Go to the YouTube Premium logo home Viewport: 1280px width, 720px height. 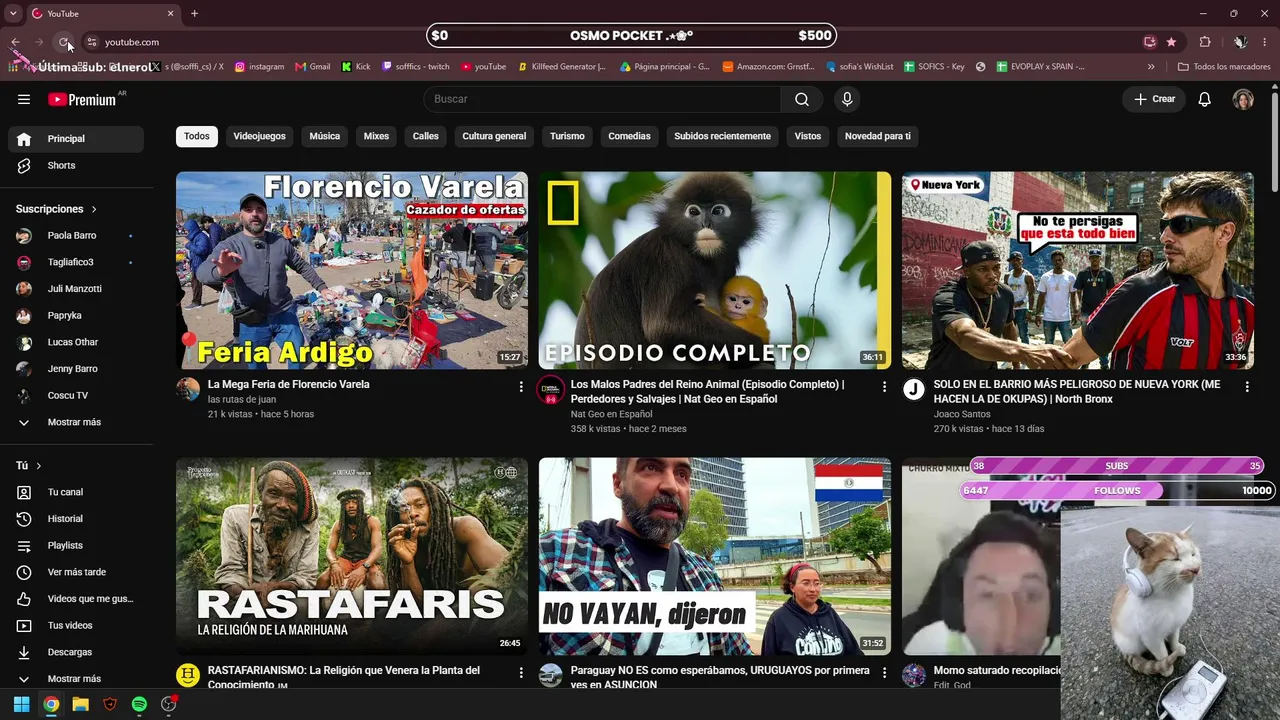click(82, 99)
